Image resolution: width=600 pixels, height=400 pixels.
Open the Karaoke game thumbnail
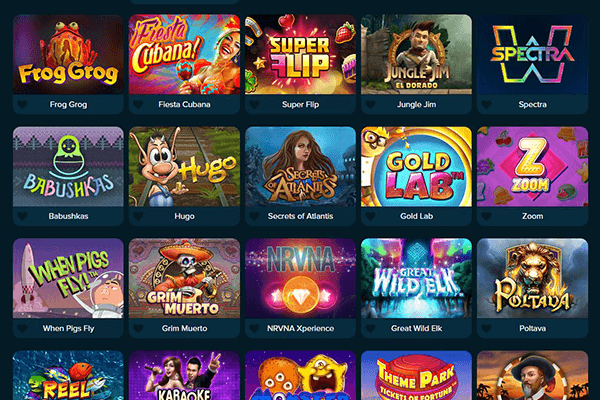tap(184, 375)
